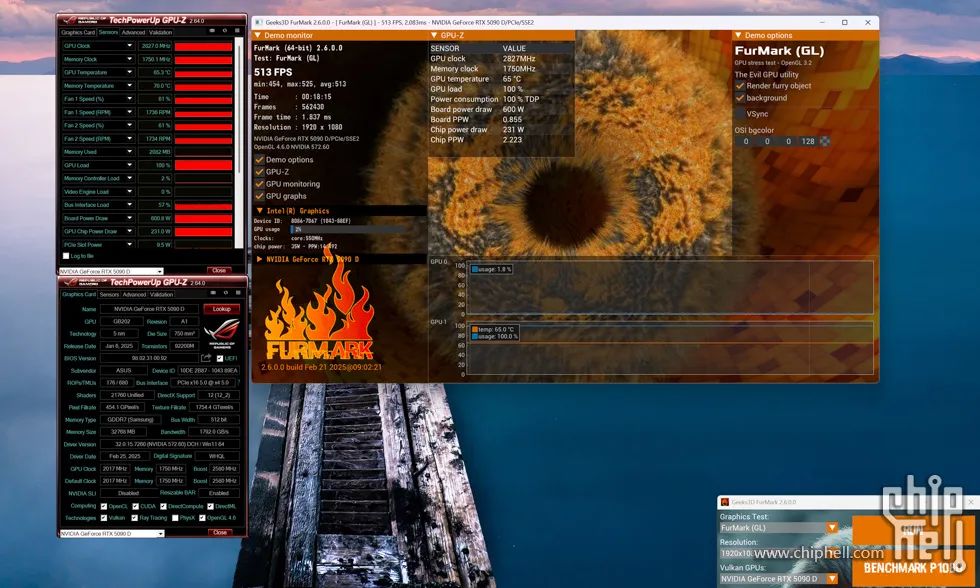Open the GPU Clock sensor dropdown arrow
The height and width of the screenshot is (588, 980).
129,46
